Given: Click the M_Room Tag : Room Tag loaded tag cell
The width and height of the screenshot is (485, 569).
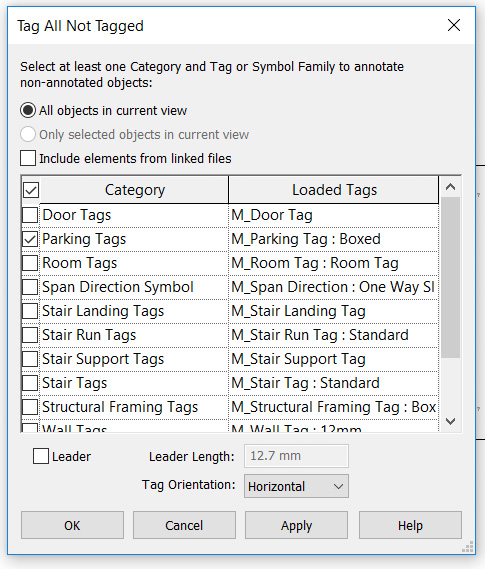Looking at the screenshot, I should pyautogui.click(x=333, y=263).
